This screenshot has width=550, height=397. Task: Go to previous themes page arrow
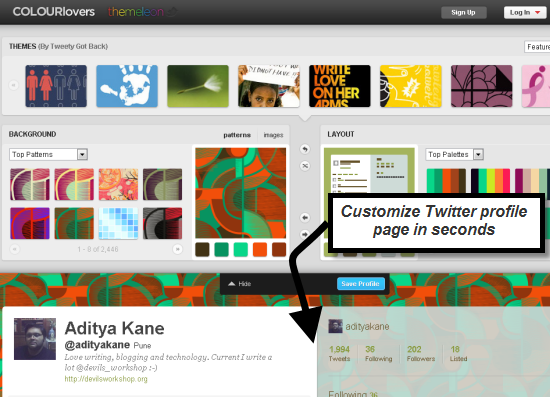14,85
